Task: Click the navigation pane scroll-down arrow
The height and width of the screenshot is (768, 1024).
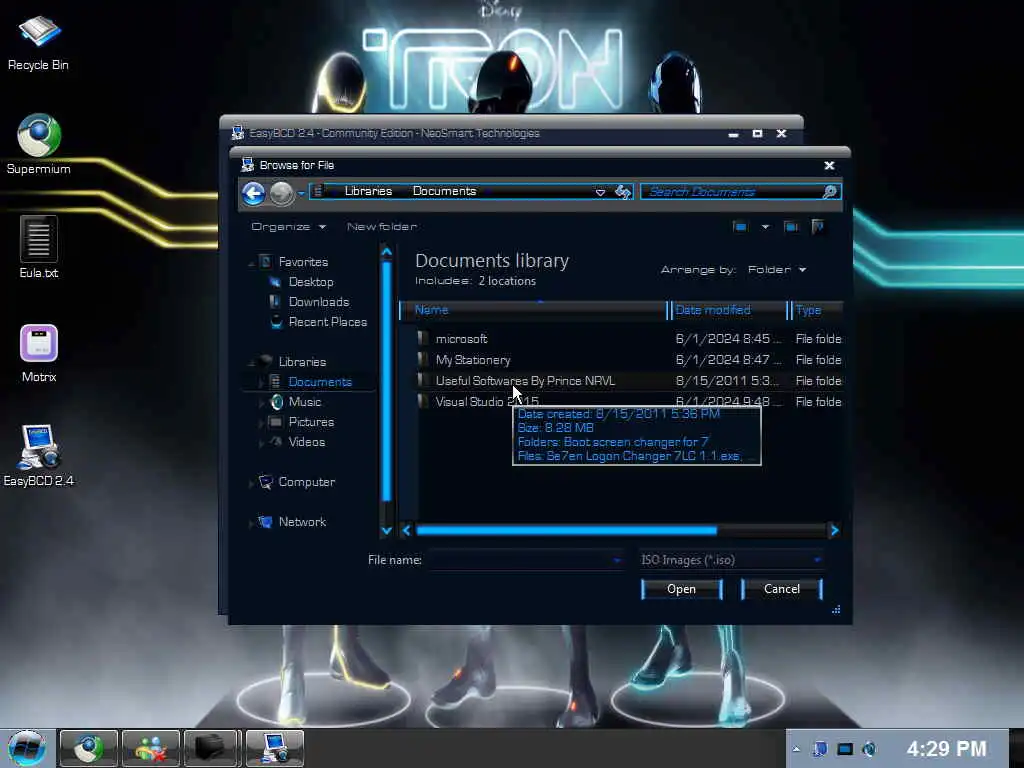Action: click(386, 531)
